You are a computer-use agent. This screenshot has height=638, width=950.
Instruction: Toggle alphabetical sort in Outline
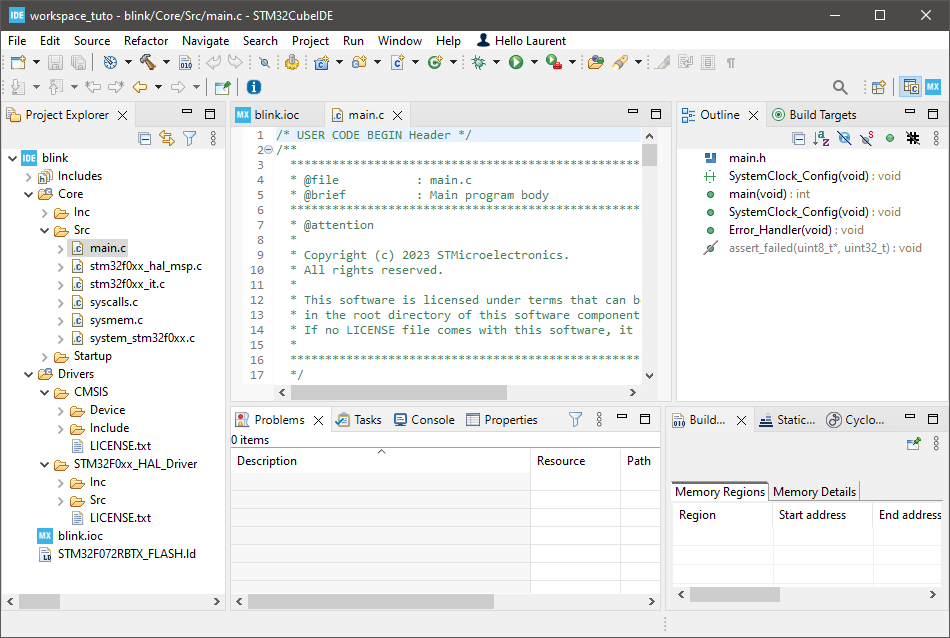(x=821, y=139)
